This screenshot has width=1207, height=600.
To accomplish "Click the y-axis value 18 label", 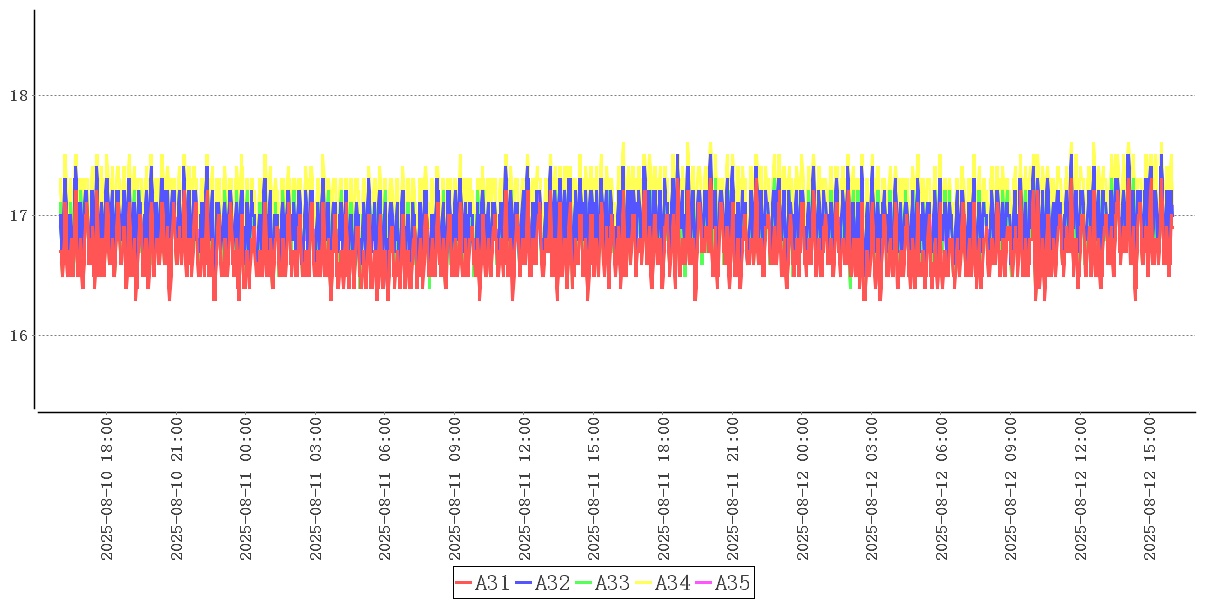I will pos(17,96).
